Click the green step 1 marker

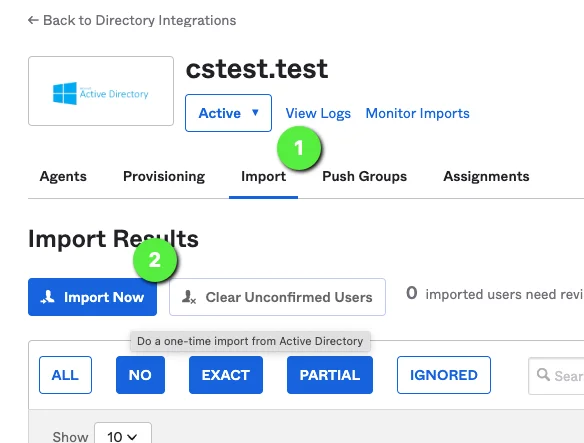299,148
